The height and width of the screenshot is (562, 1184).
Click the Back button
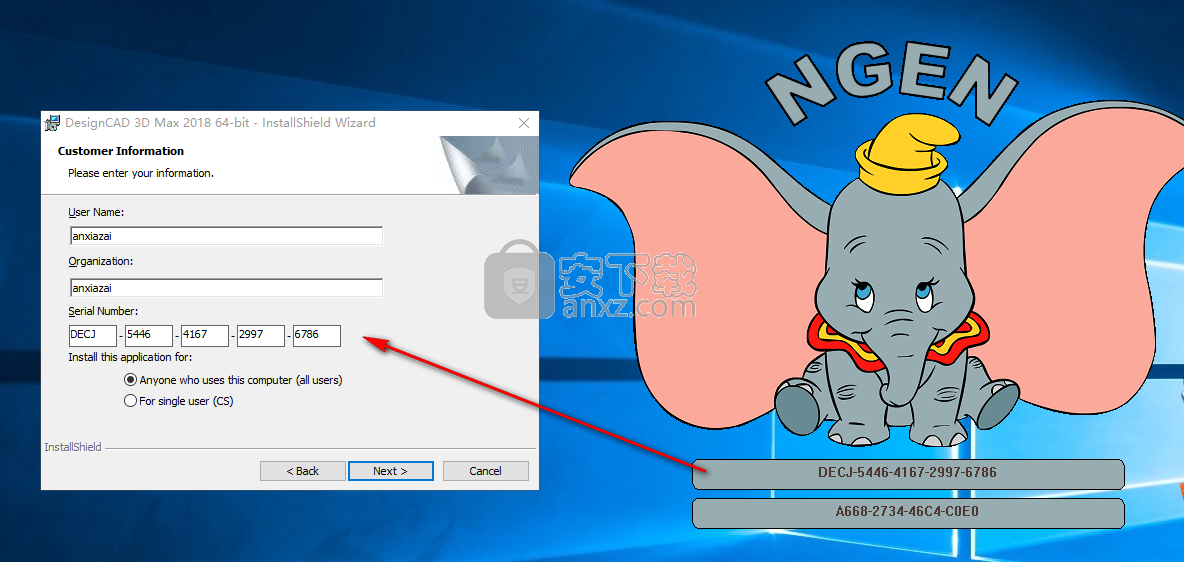point(303,471)
